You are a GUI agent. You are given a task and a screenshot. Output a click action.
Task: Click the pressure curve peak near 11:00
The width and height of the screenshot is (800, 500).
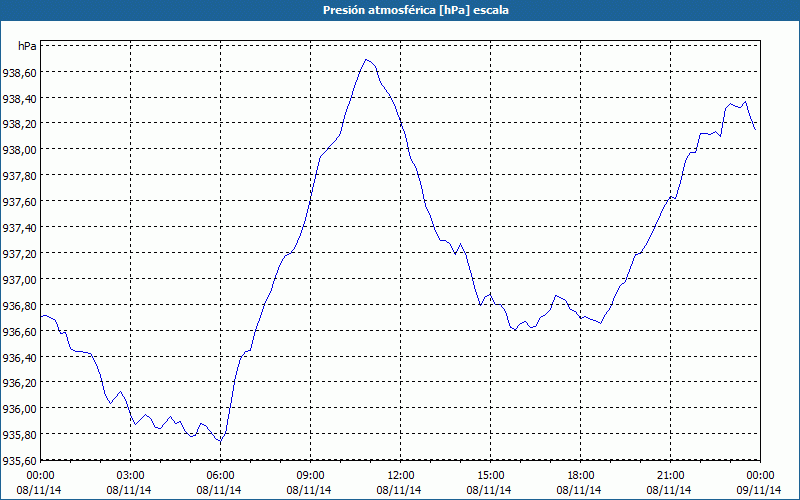click(x=366, y=60)
